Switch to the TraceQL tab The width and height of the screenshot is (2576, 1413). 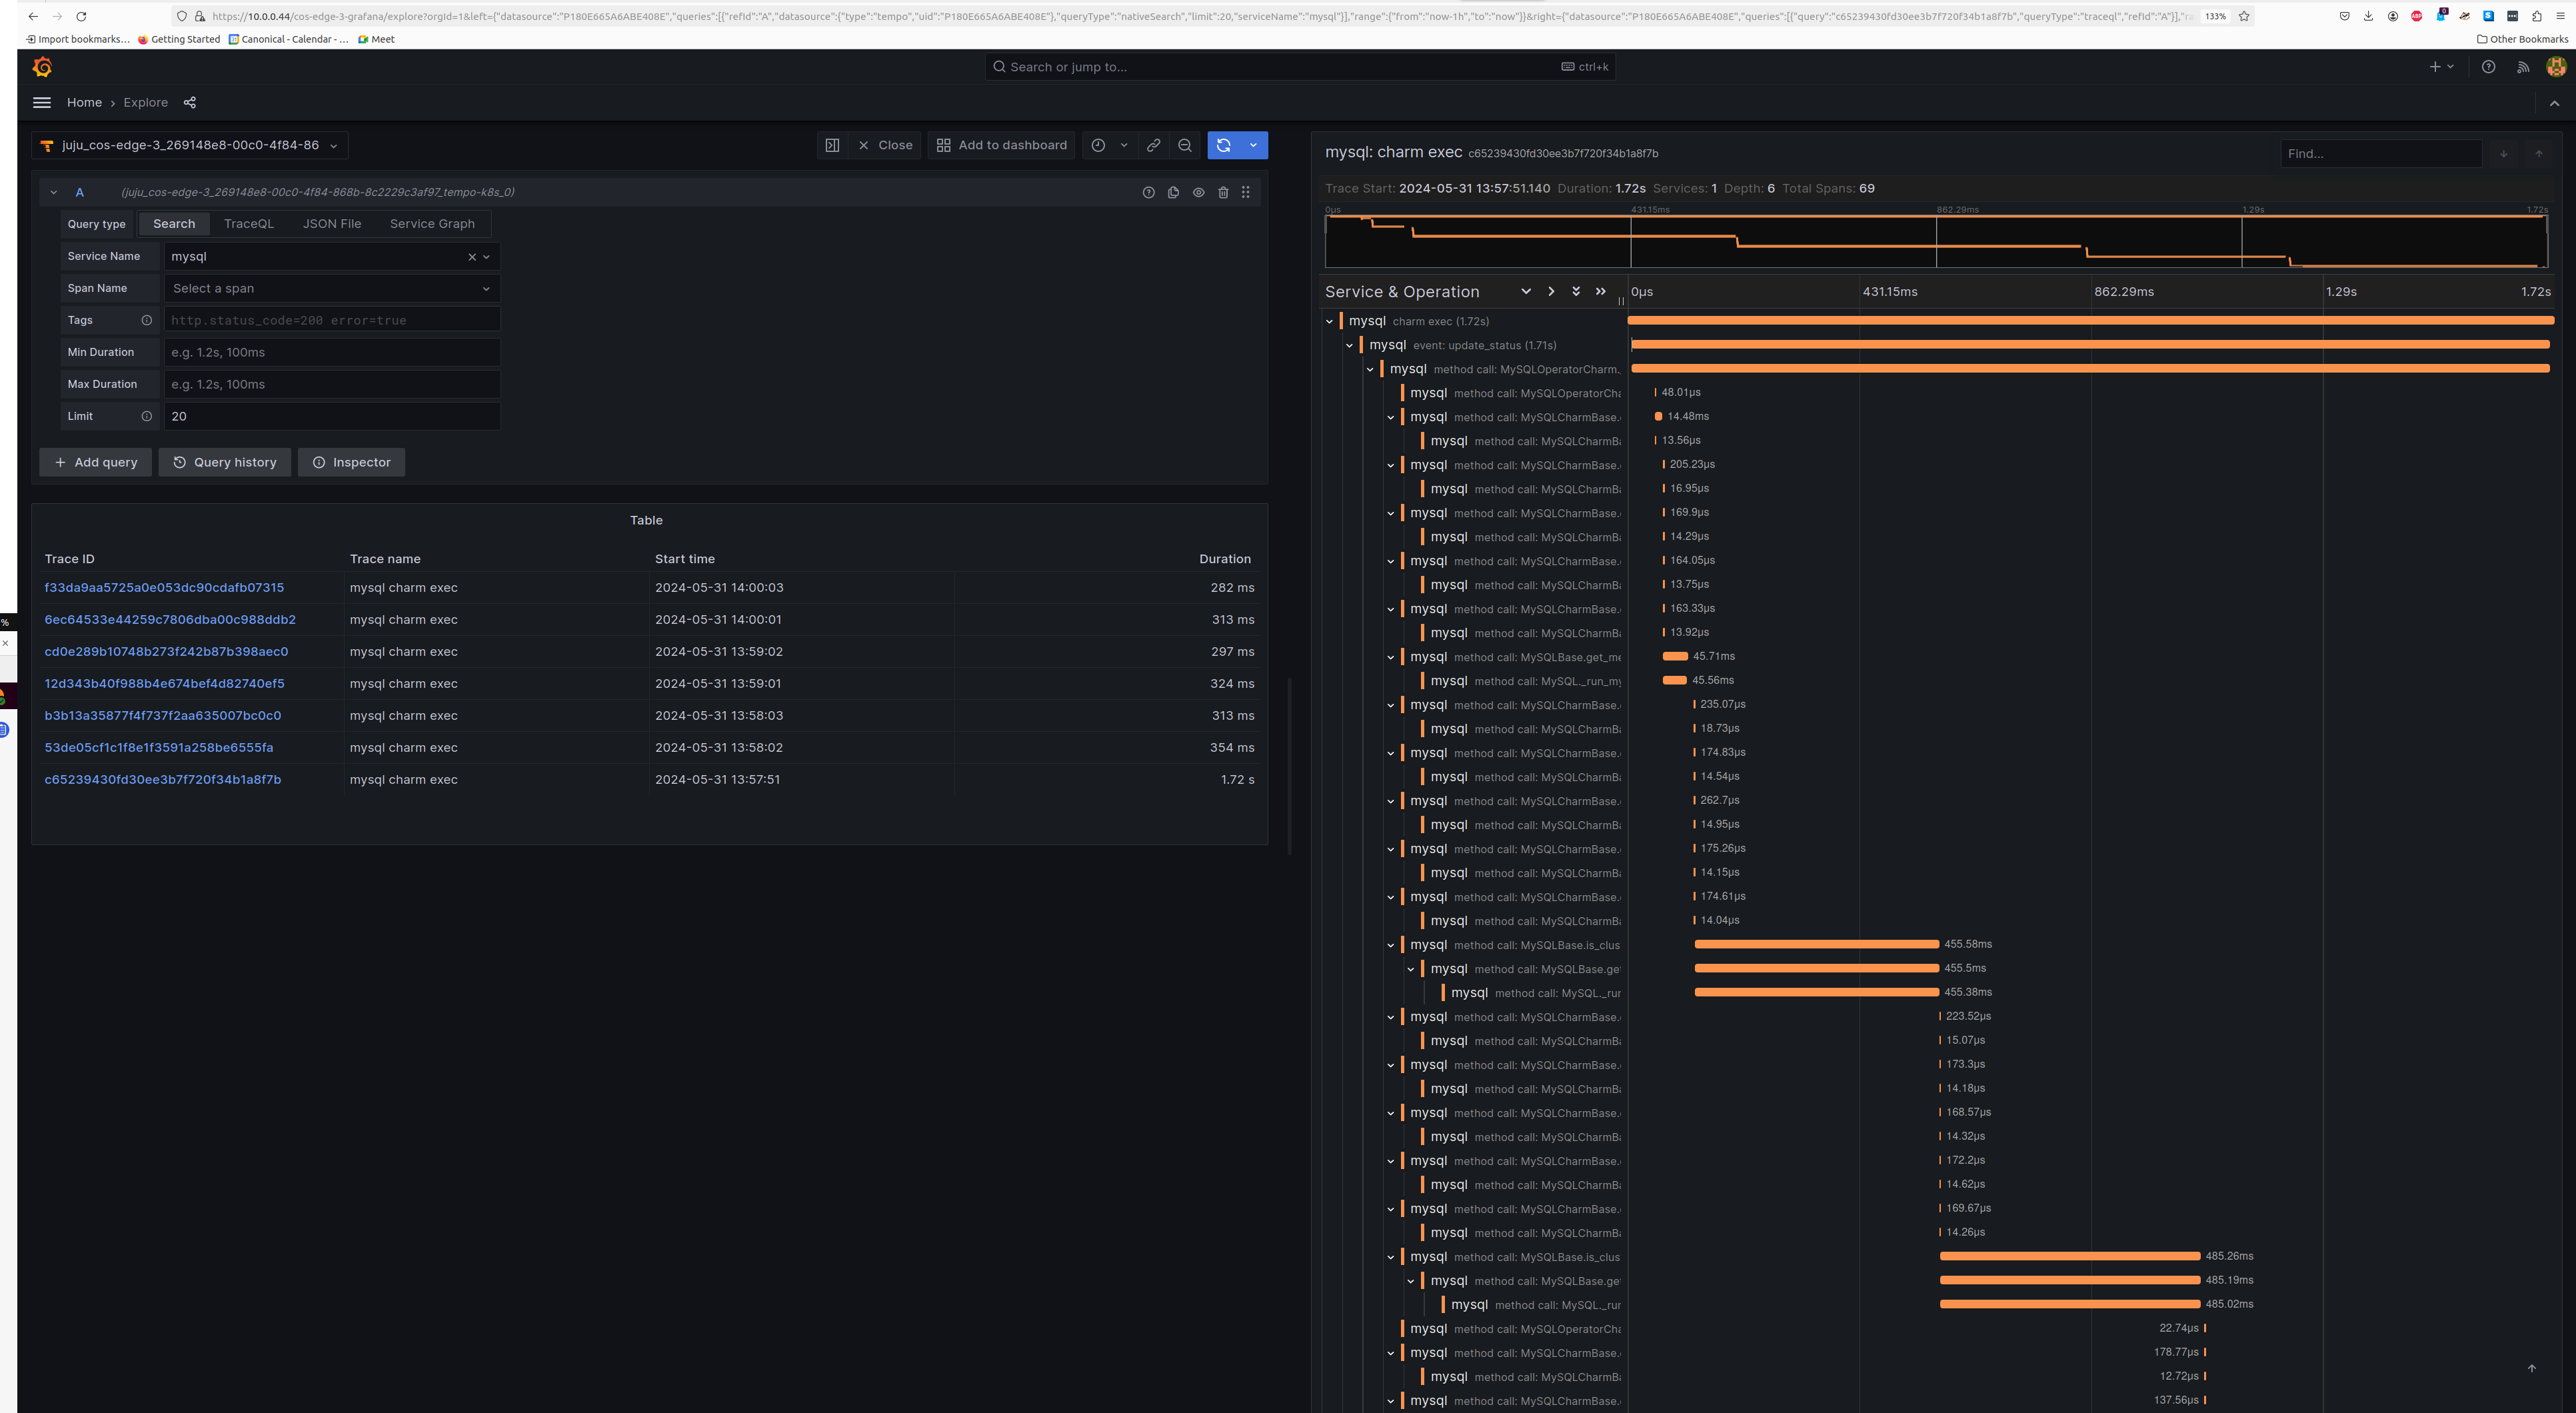(248, 223)
